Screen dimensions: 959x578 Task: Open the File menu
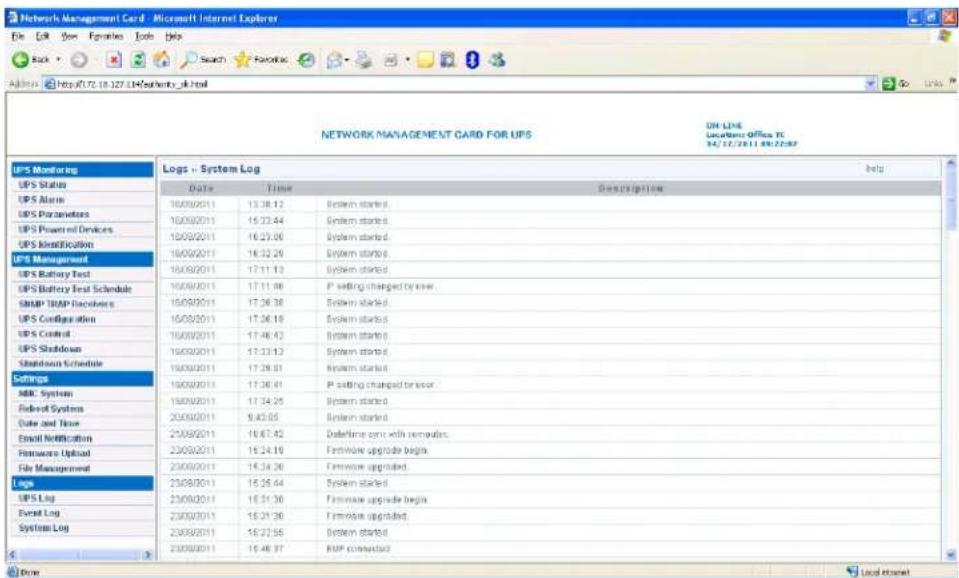[18, 37]
